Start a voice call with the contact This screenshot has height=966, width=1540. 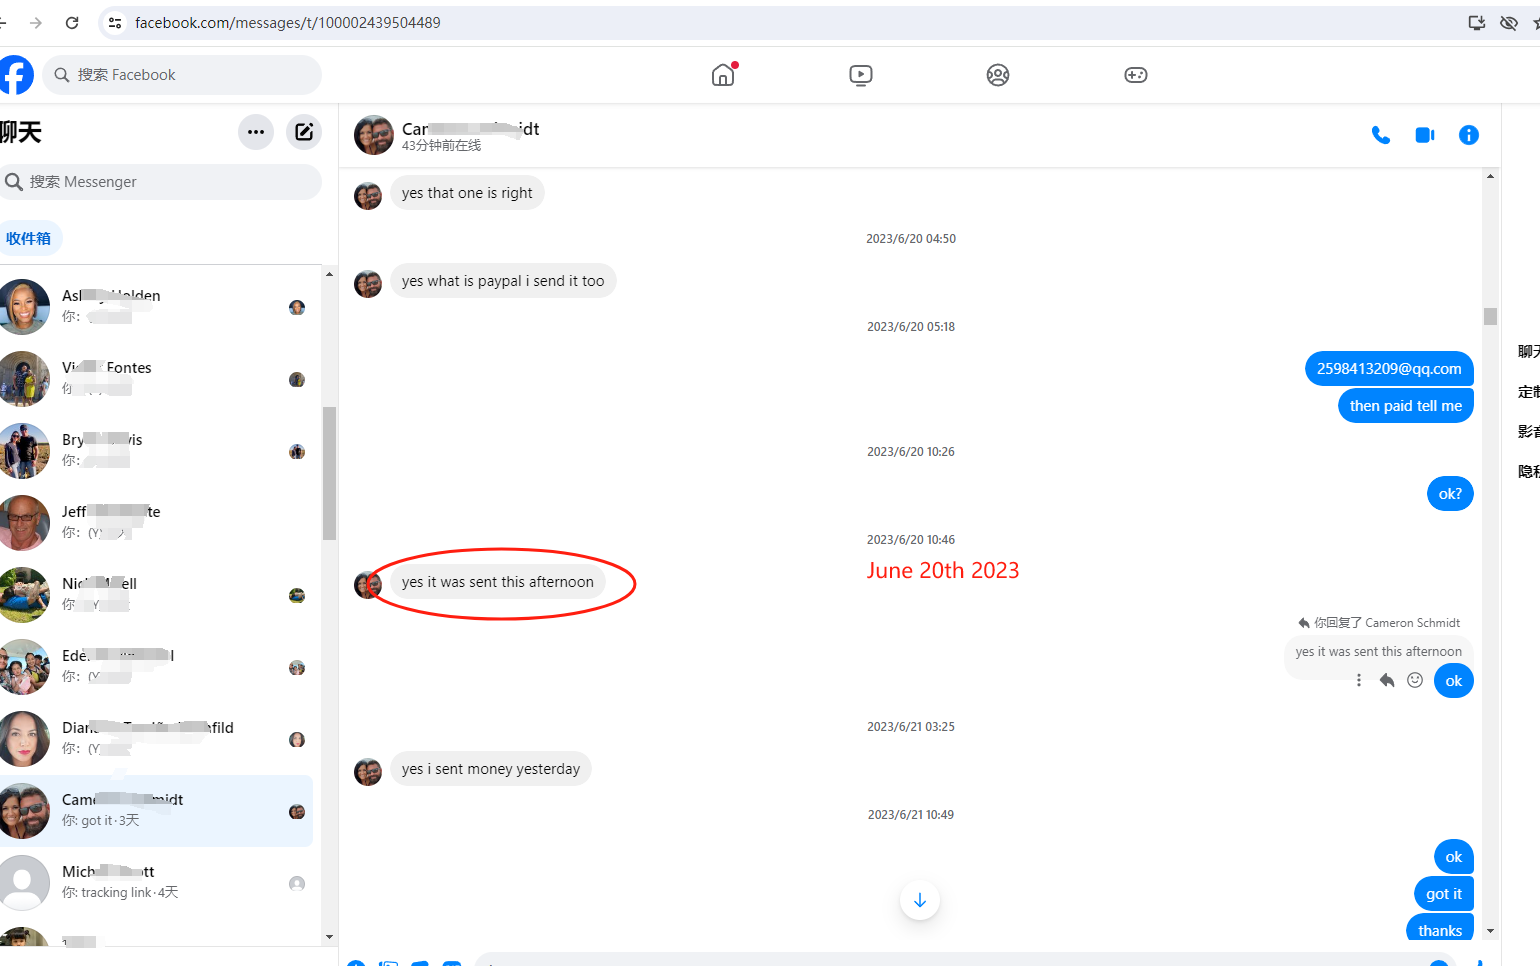click(x=1380, y=135)
